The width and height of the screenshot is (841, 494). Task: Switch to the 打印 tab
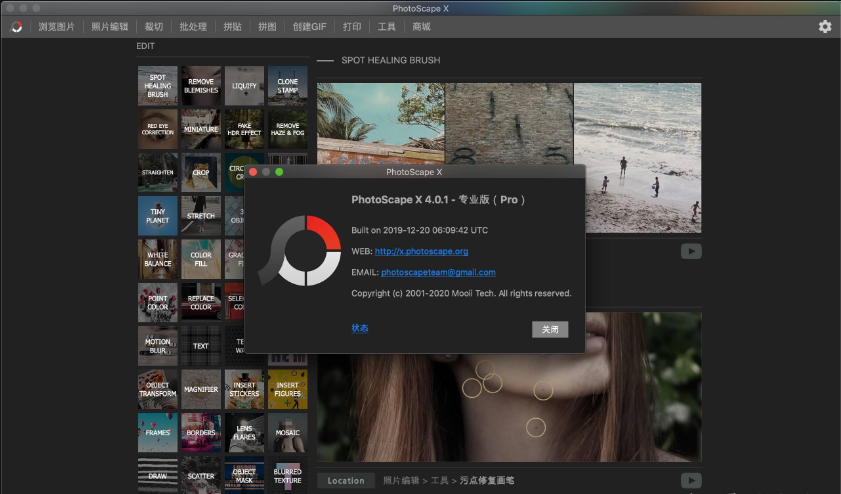point(352,27)
